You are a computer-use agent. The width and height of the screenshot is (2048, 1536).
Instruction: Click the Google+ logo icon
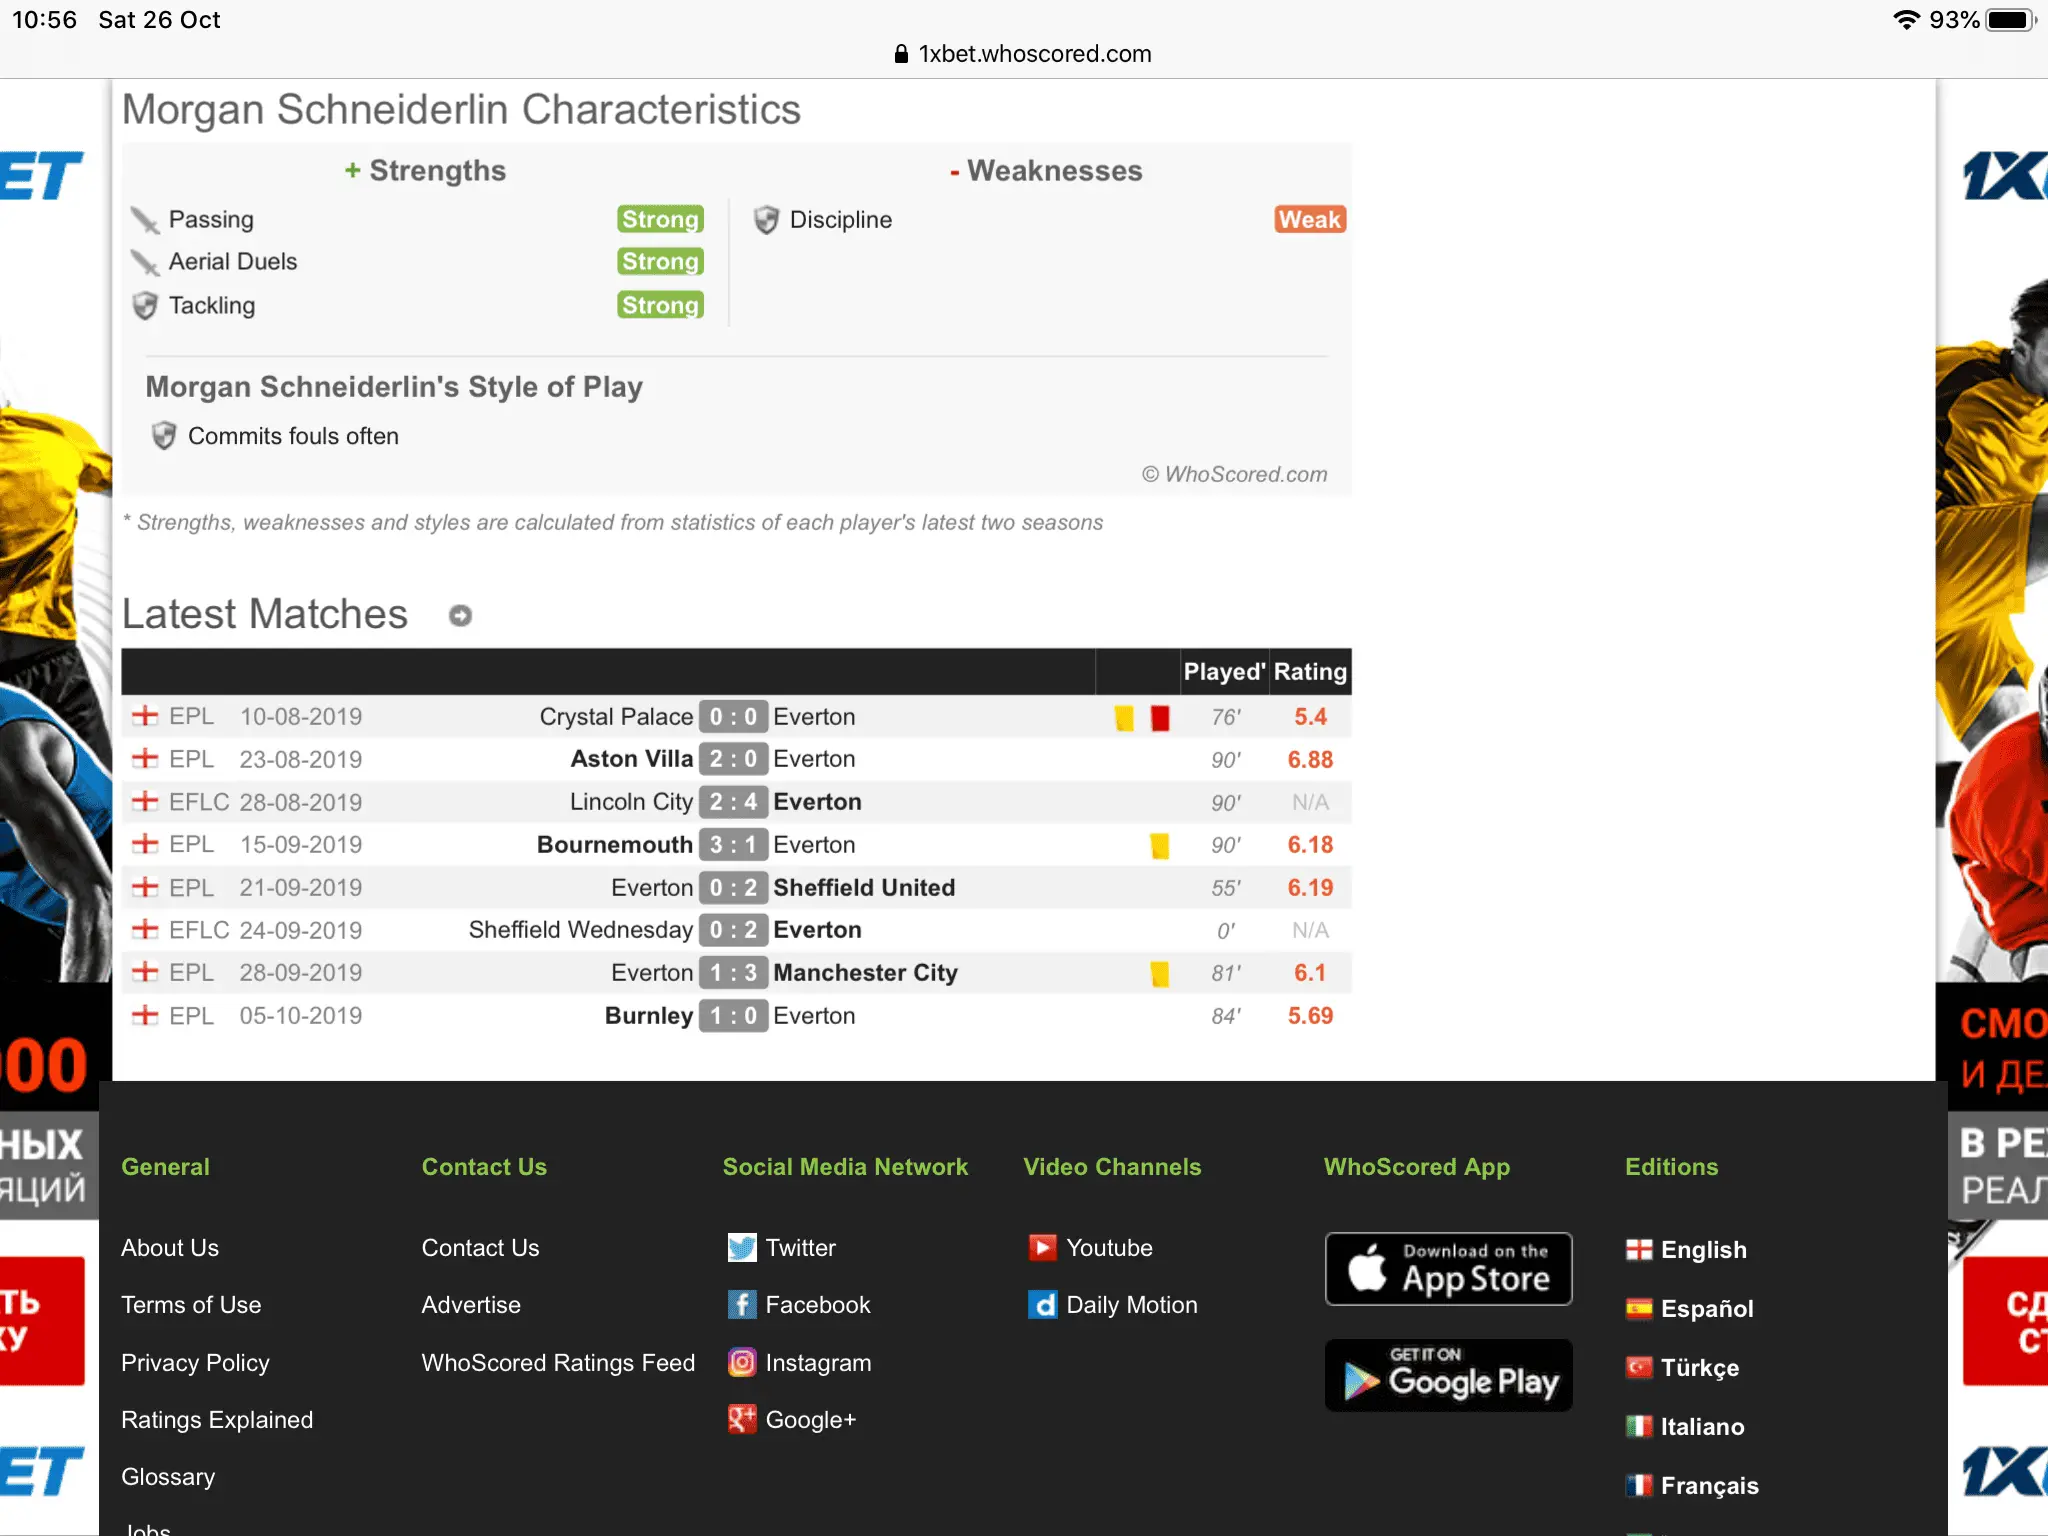point(741,1419)
